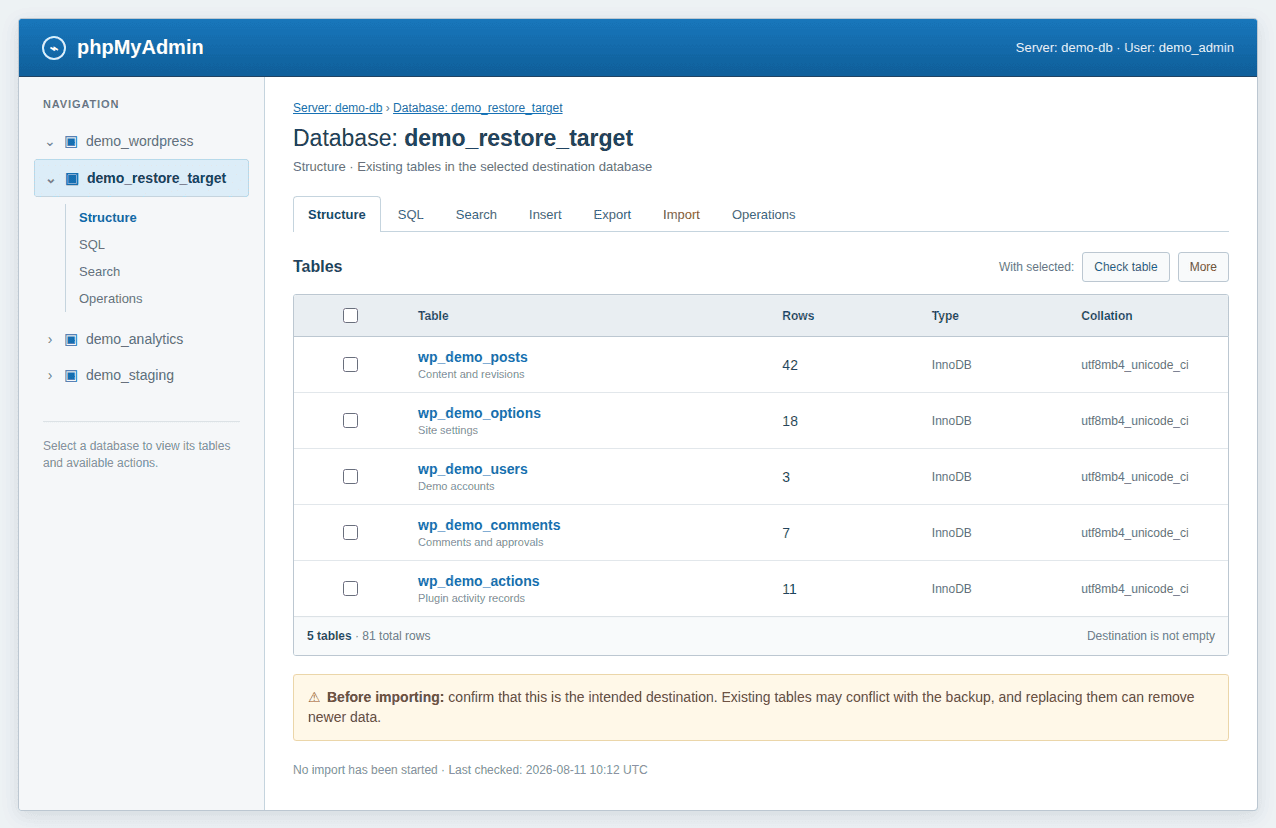The width and height of the screenshot is (1276, 828).
Task: Click the row count 11 for wp_demo_actions
Action: pyautogui.click(x=789, y=589)
